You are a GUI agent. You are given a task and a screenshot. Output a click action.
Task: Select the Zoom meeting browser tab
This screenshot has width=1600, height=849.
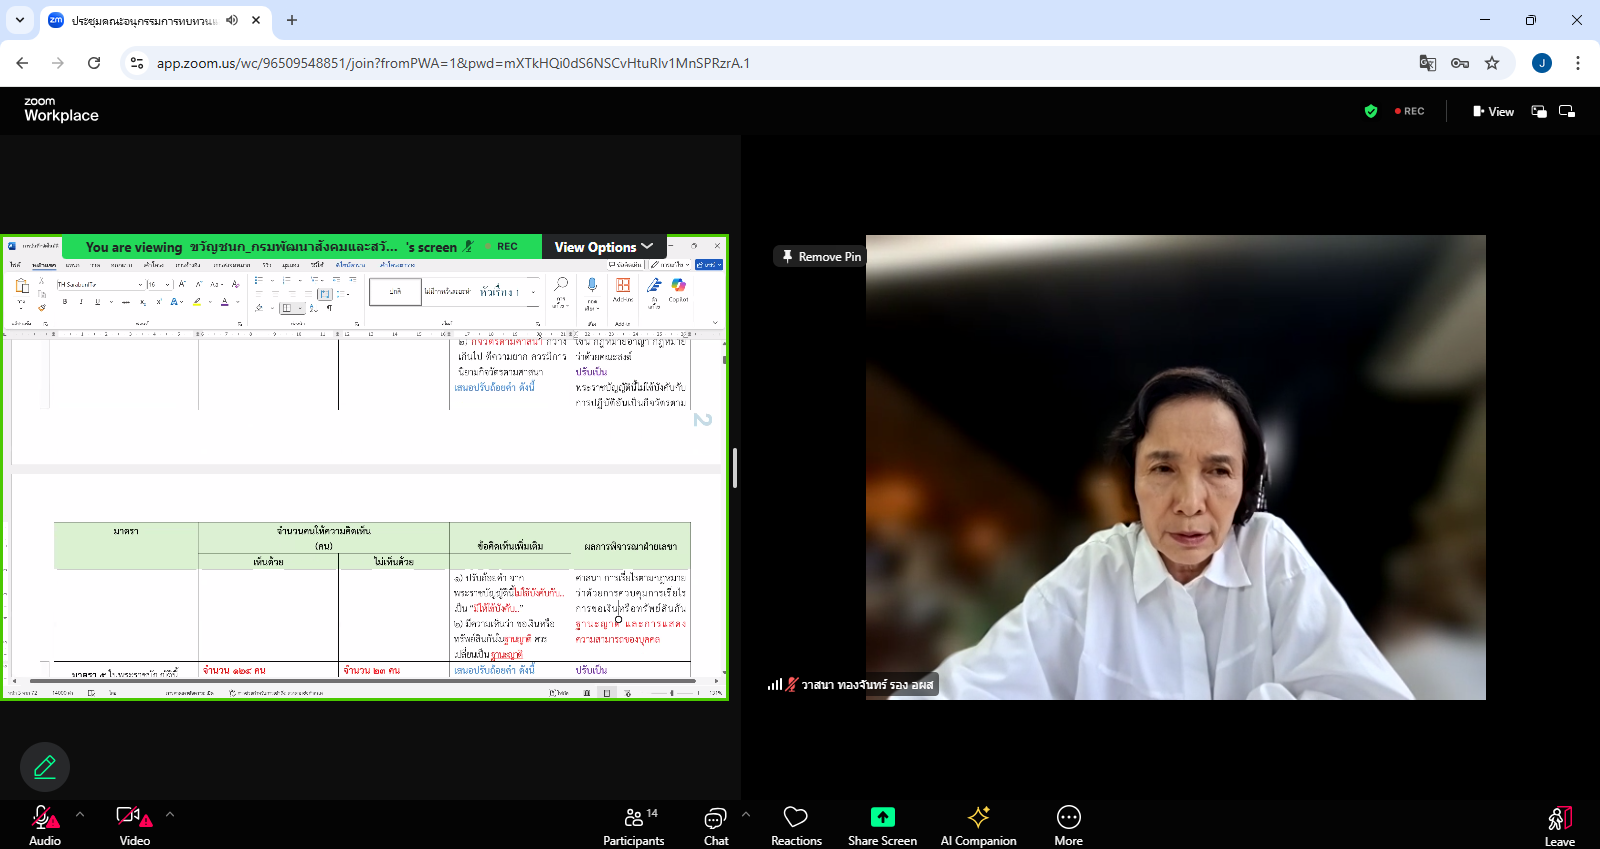pyautogui.click(x=145, y=20)
